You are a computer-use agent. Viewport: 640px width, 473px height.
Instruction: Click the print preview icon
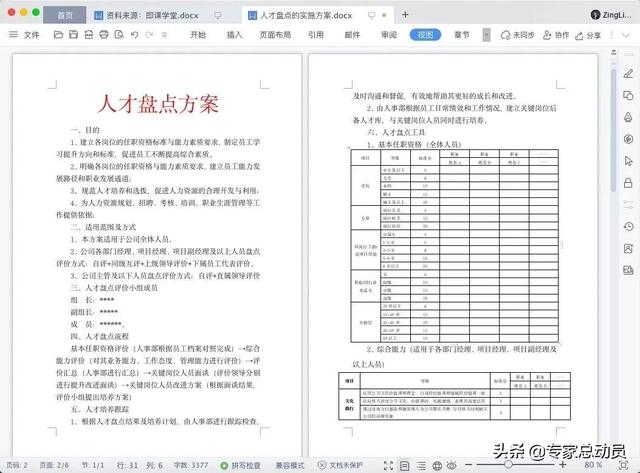119,35
